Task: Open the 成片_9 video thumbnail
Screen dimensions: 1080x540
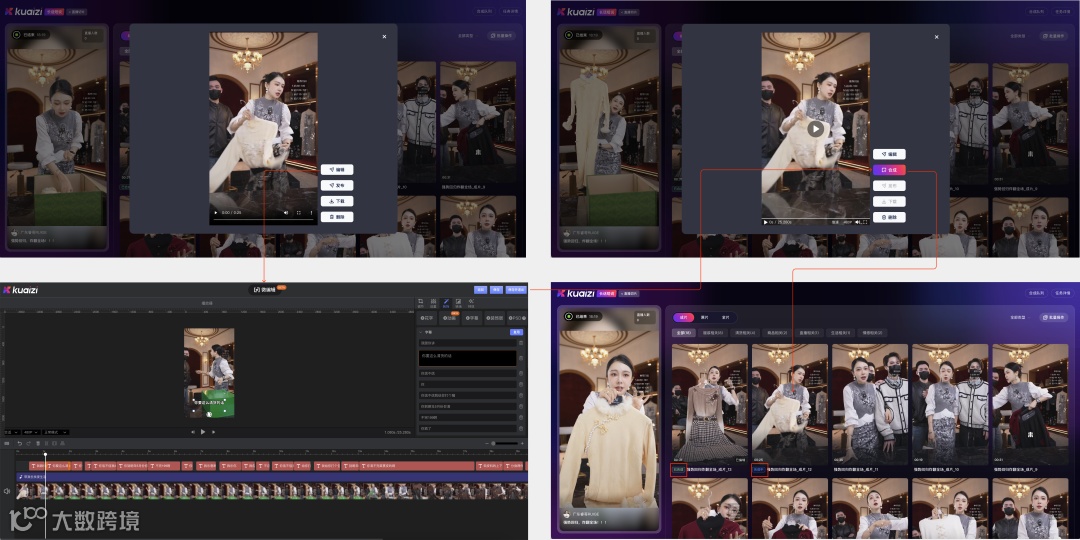Action: 1030,404
